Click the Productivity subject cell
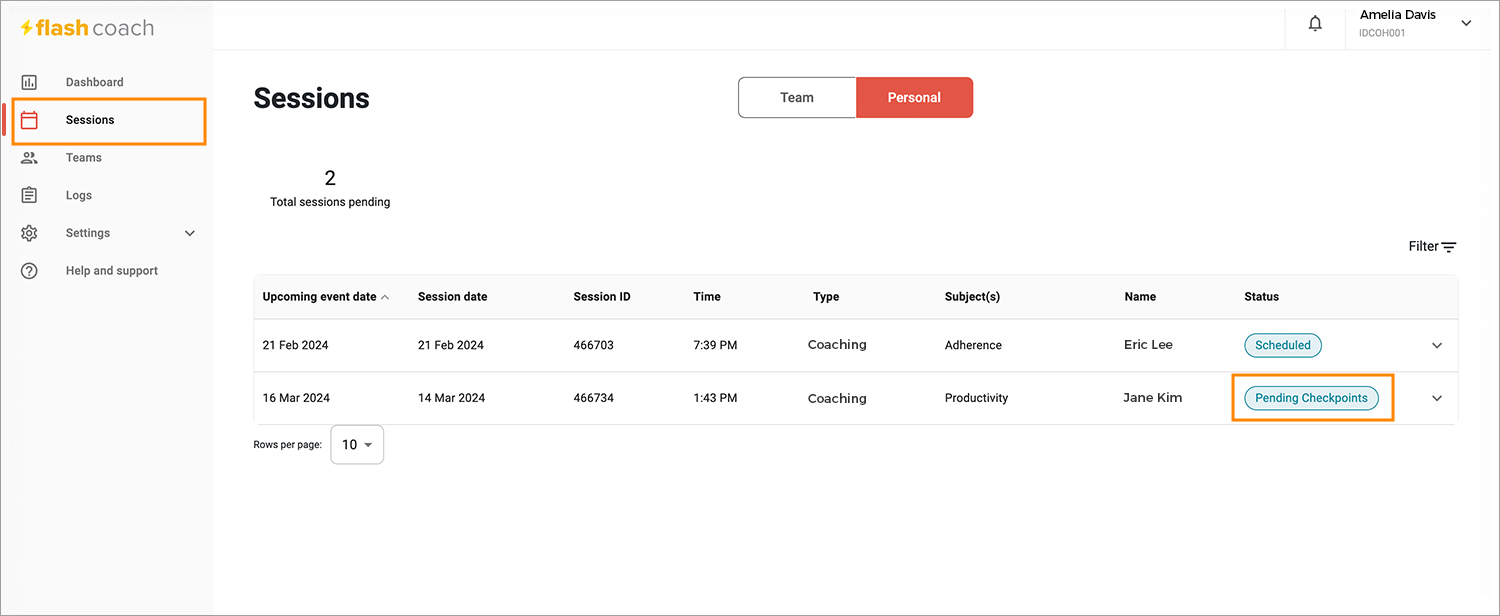Viewport: 1500px width, 616px height. (x=976, y=398)
